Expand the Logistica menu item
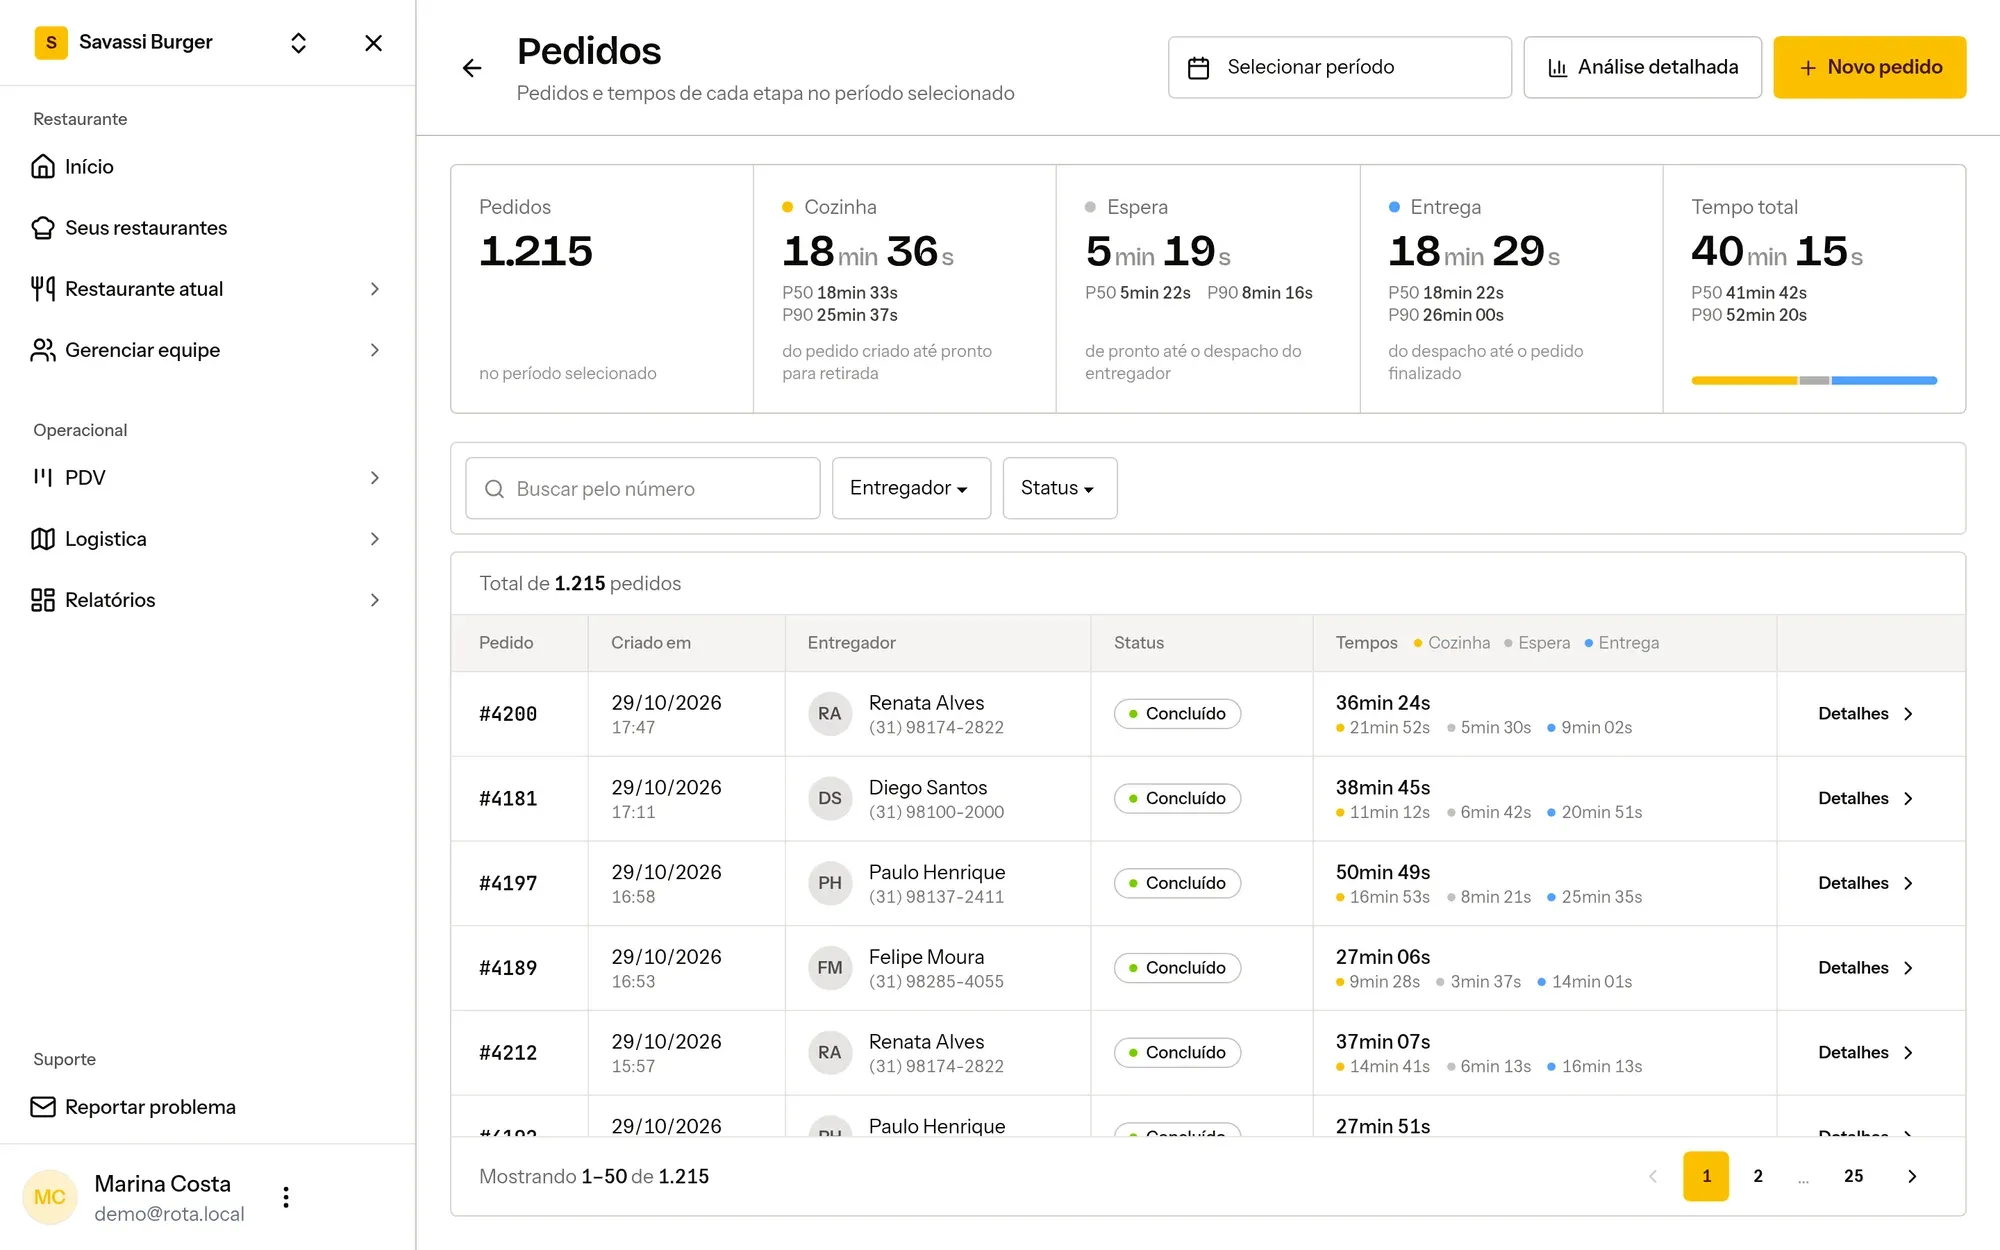 point(207,539)
